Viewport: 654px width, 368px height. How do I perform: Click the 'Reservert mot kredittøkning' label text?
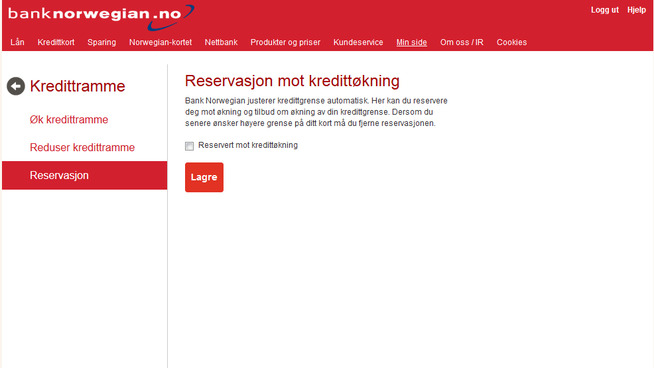click(248, 145)
